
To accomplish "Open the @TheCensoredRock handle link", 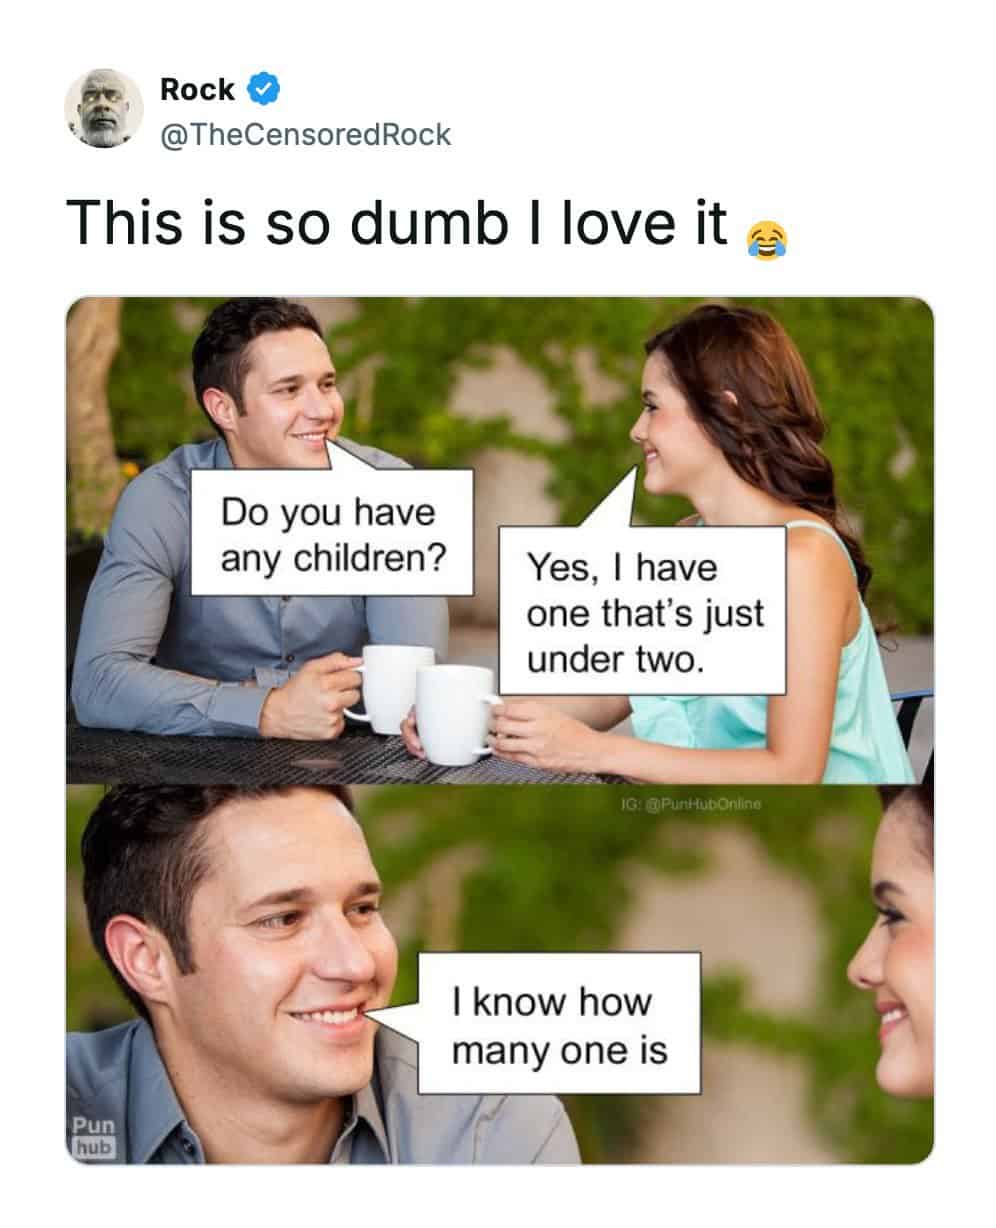I will [x=305, y=134].
